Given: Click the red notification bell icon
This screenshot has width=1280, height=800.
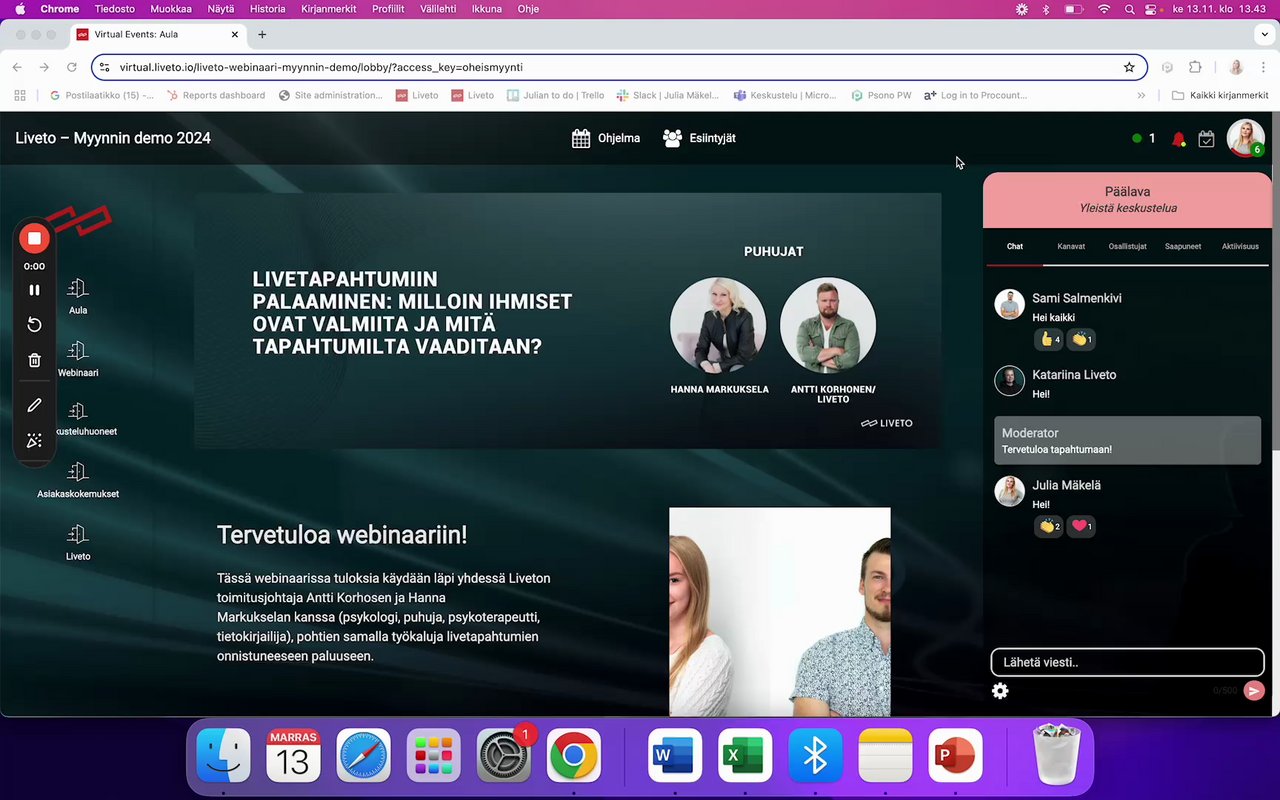Looking at the screenshot, I should point(1178,139).
